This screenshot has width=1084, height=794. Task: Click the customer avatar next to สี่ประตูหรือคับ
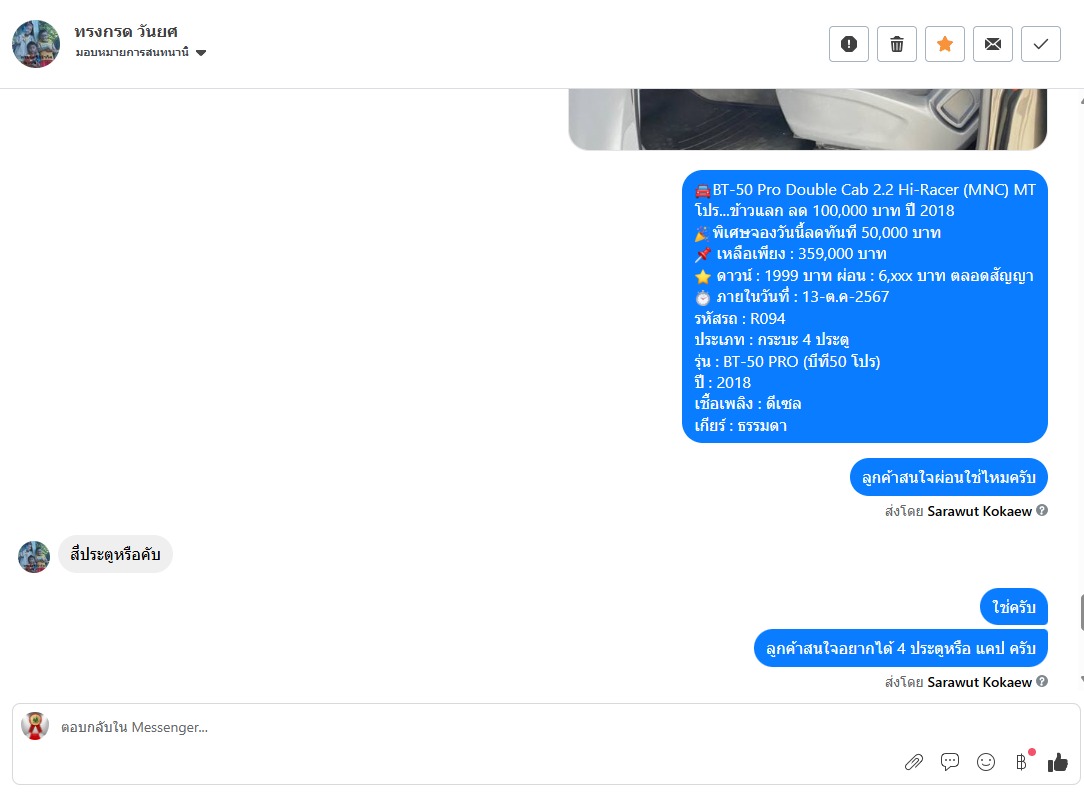(x=34, y=557)
